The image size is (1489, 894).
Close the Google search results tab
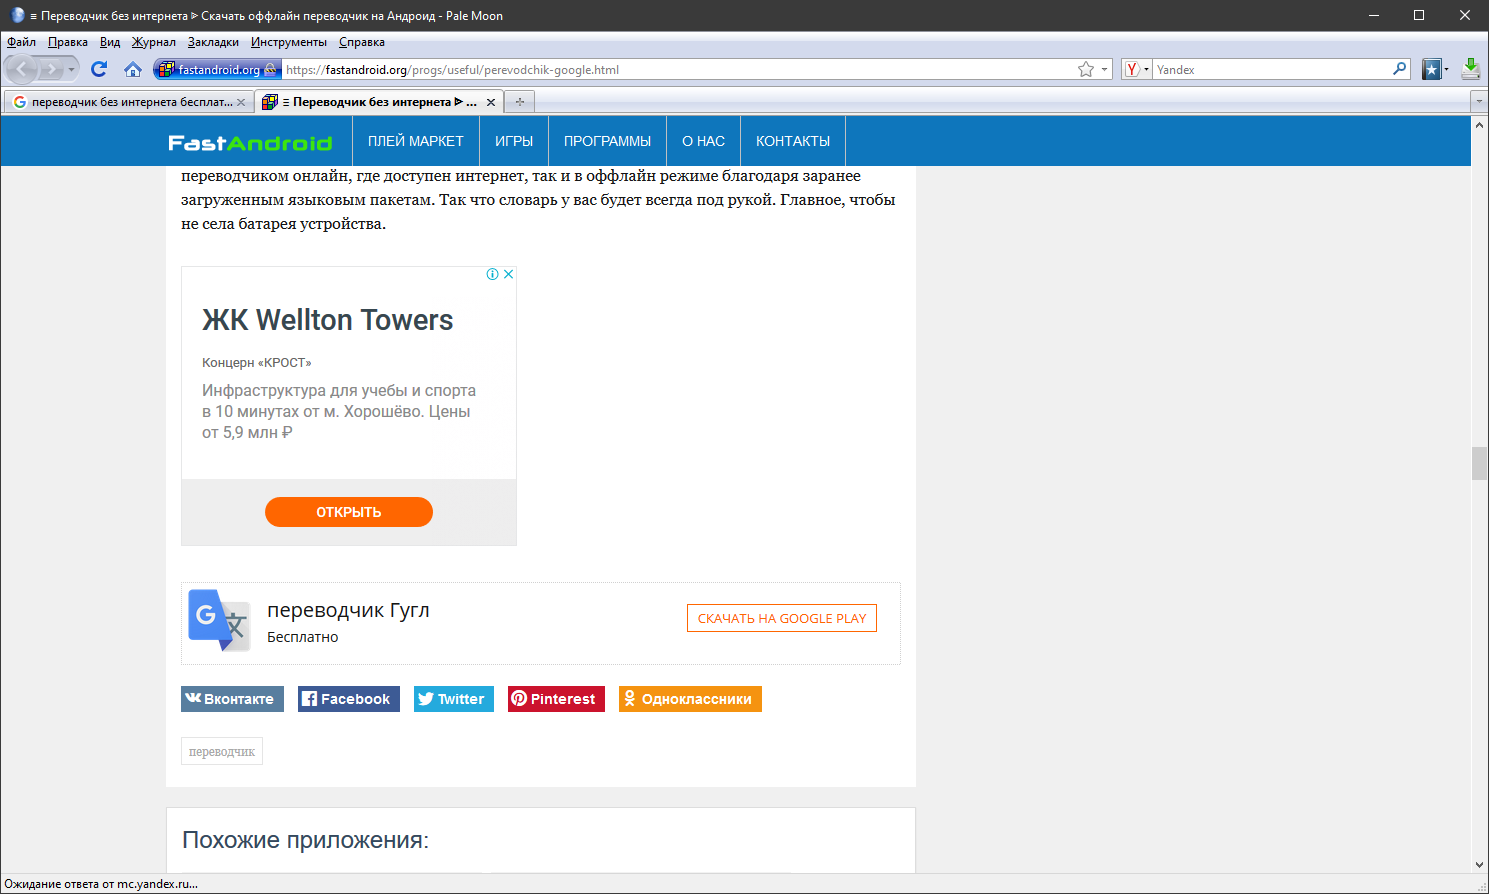pyautogui.click(x=241, y=102)
